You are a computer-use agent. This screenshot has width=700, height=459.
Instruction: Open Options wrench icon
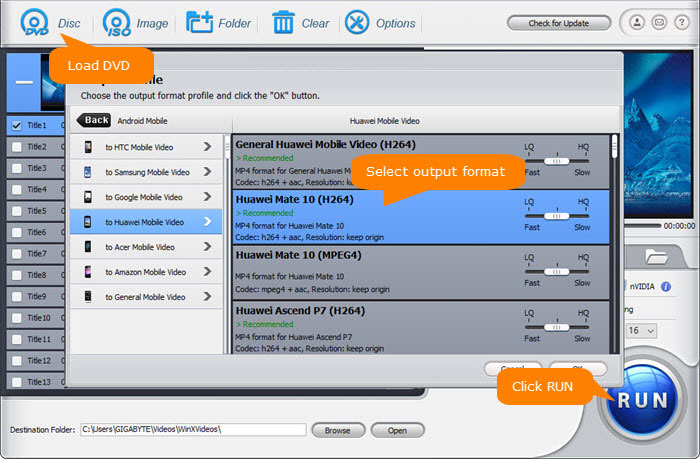coord(357,22)
